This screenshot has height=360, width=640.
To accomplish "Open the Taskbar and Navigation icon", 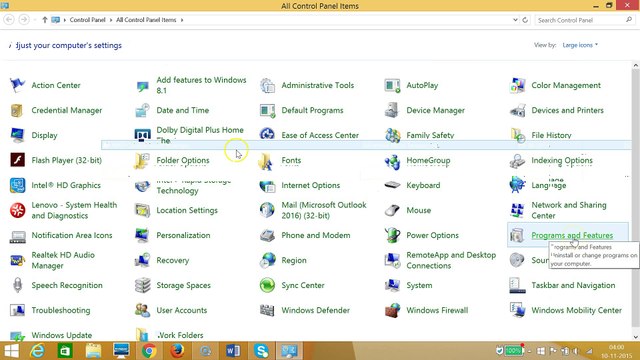I will (517, 285).
